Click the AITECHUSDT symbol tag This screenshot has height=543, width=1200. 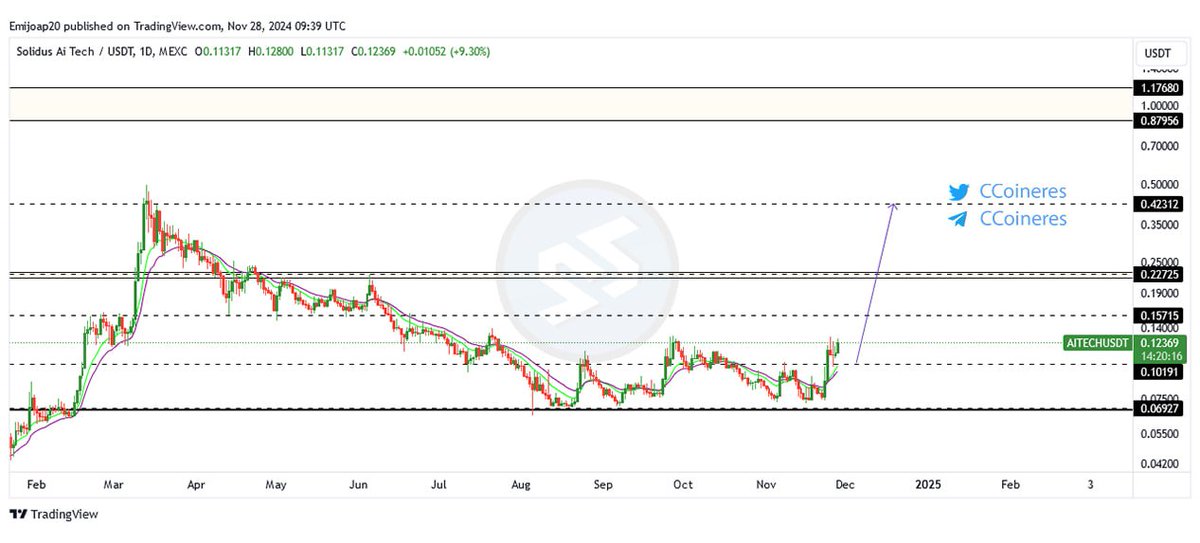tap(1097, 343)
